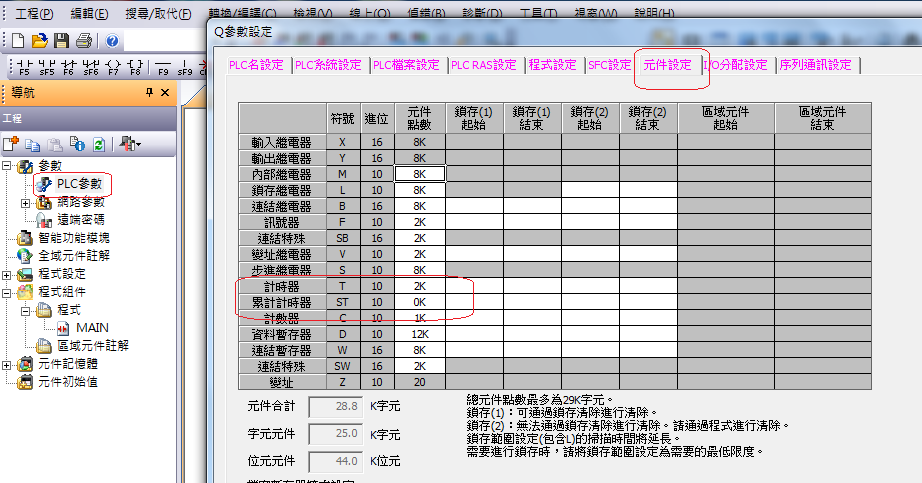Screen dimensions: 922x483
Task: Click the 元件點數 field for 內部繼電器 M
Action: pyautogui.click(x=419, y=174)
